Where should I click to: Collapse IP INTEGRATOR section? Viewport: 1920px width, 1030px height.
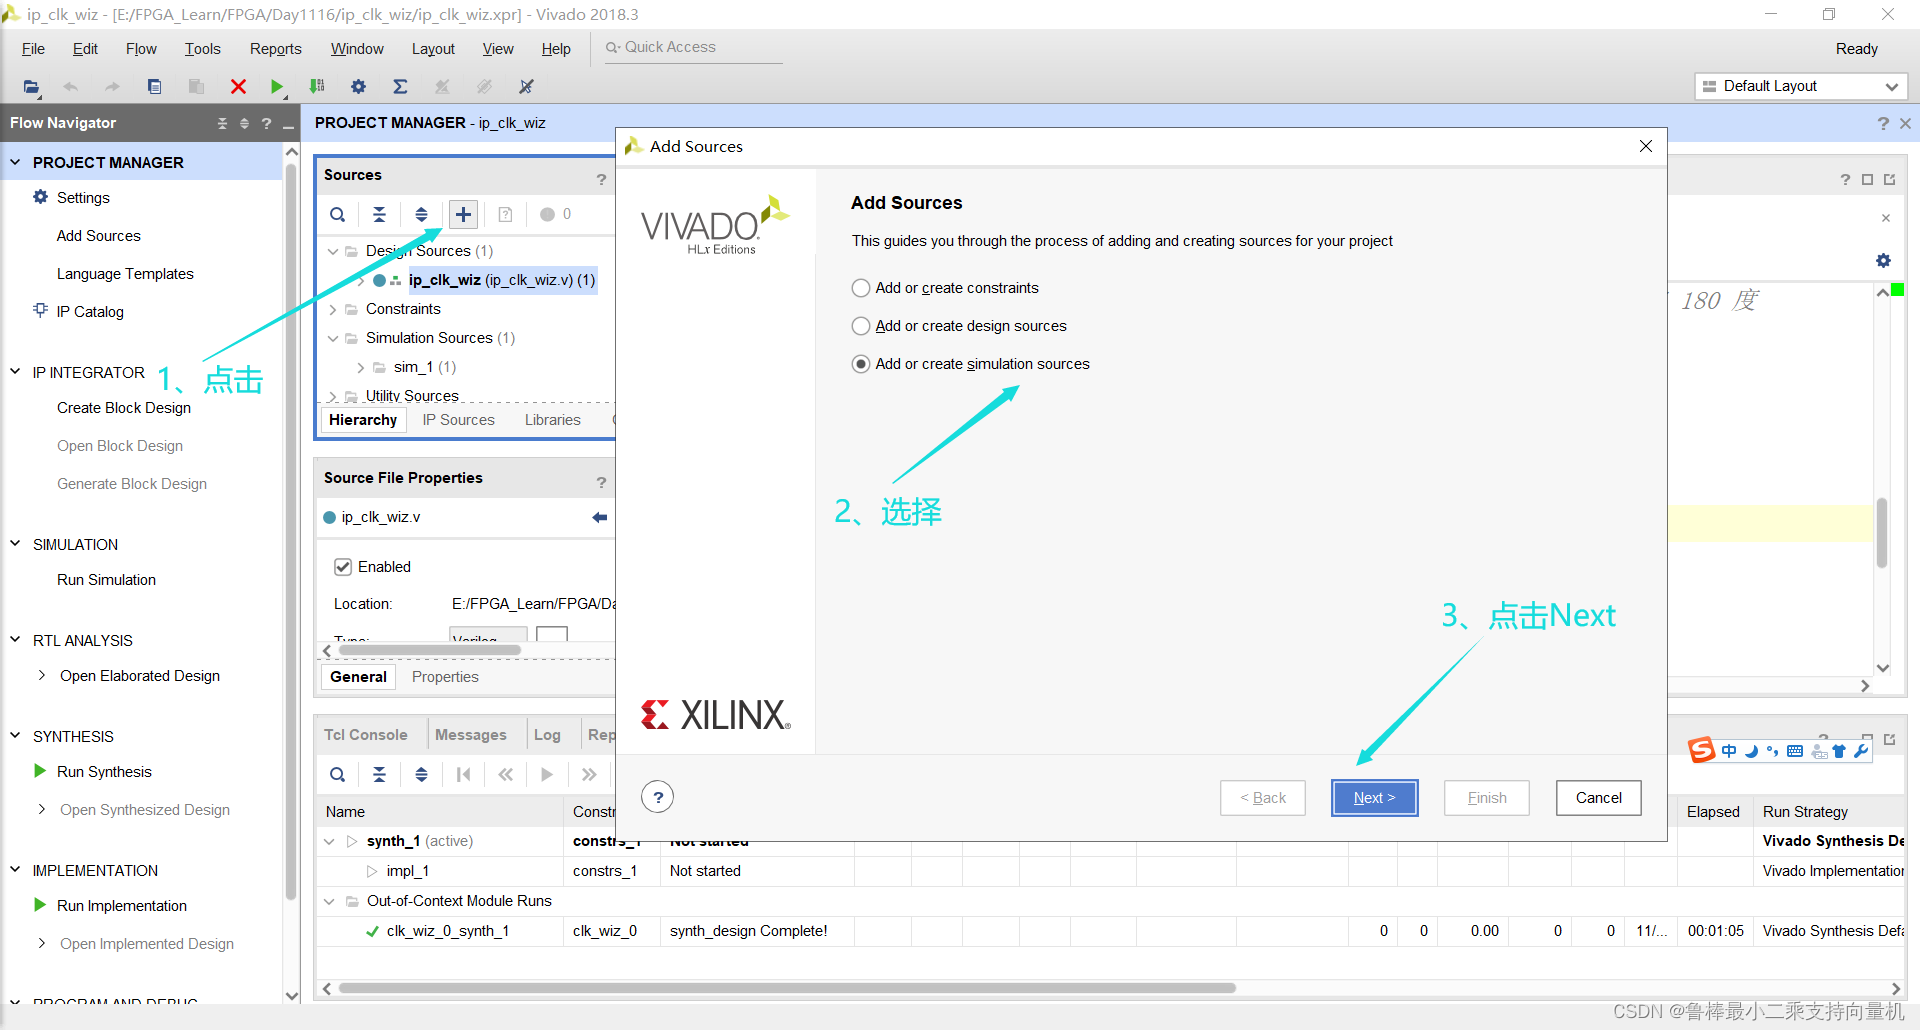[x=15, y=372]
